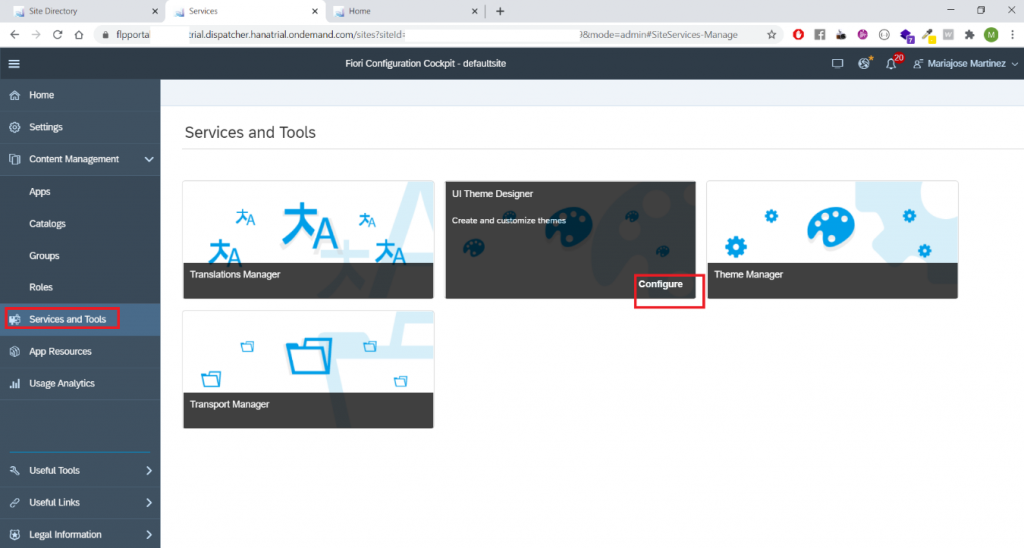The height and width of the screenshot is (548, 1024).
Task: Open a new browser tab
Action: (500, 11)
